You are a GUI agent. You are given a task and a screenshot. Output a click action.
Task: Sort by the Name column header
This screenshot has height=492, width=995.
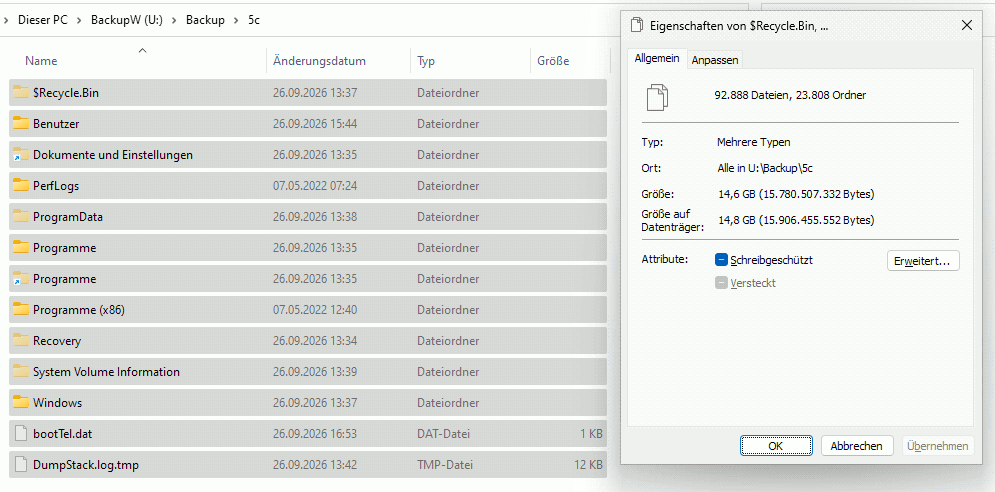click(x=41, y=61)
